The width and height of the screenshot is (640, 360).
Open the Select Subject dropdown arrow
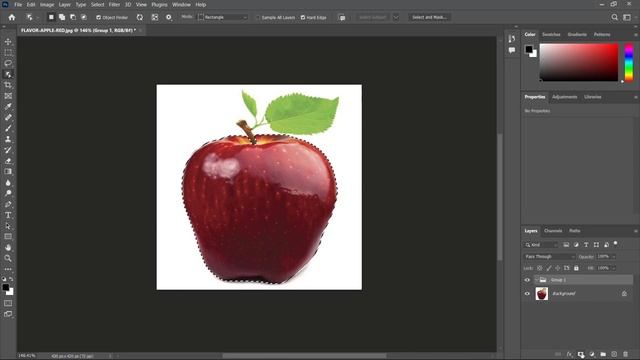click(x=396, y=17)
